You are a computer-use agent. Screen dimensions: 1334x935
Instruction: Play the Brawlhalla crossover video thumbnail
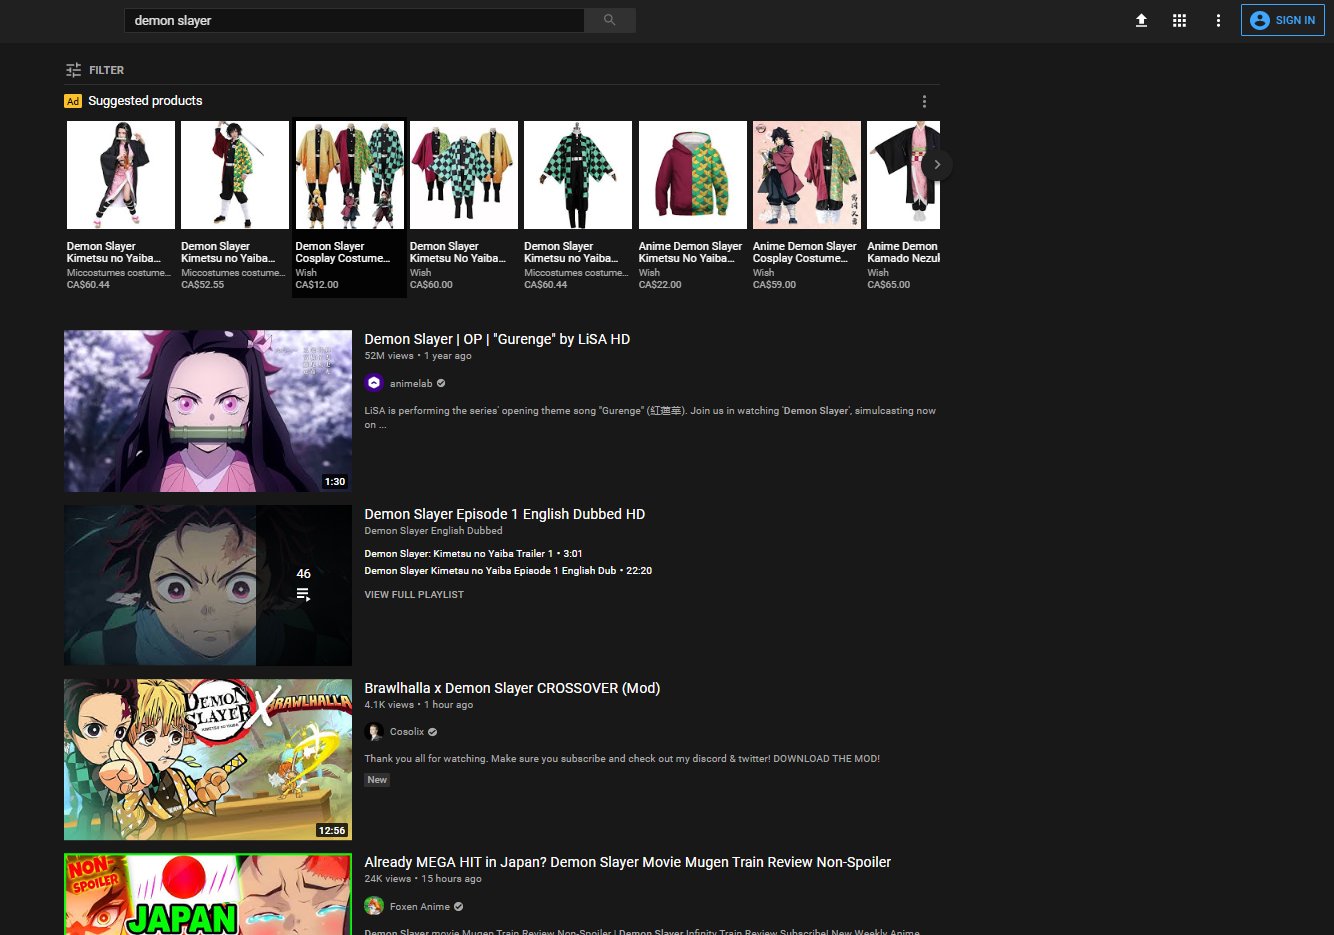(208, 760)
